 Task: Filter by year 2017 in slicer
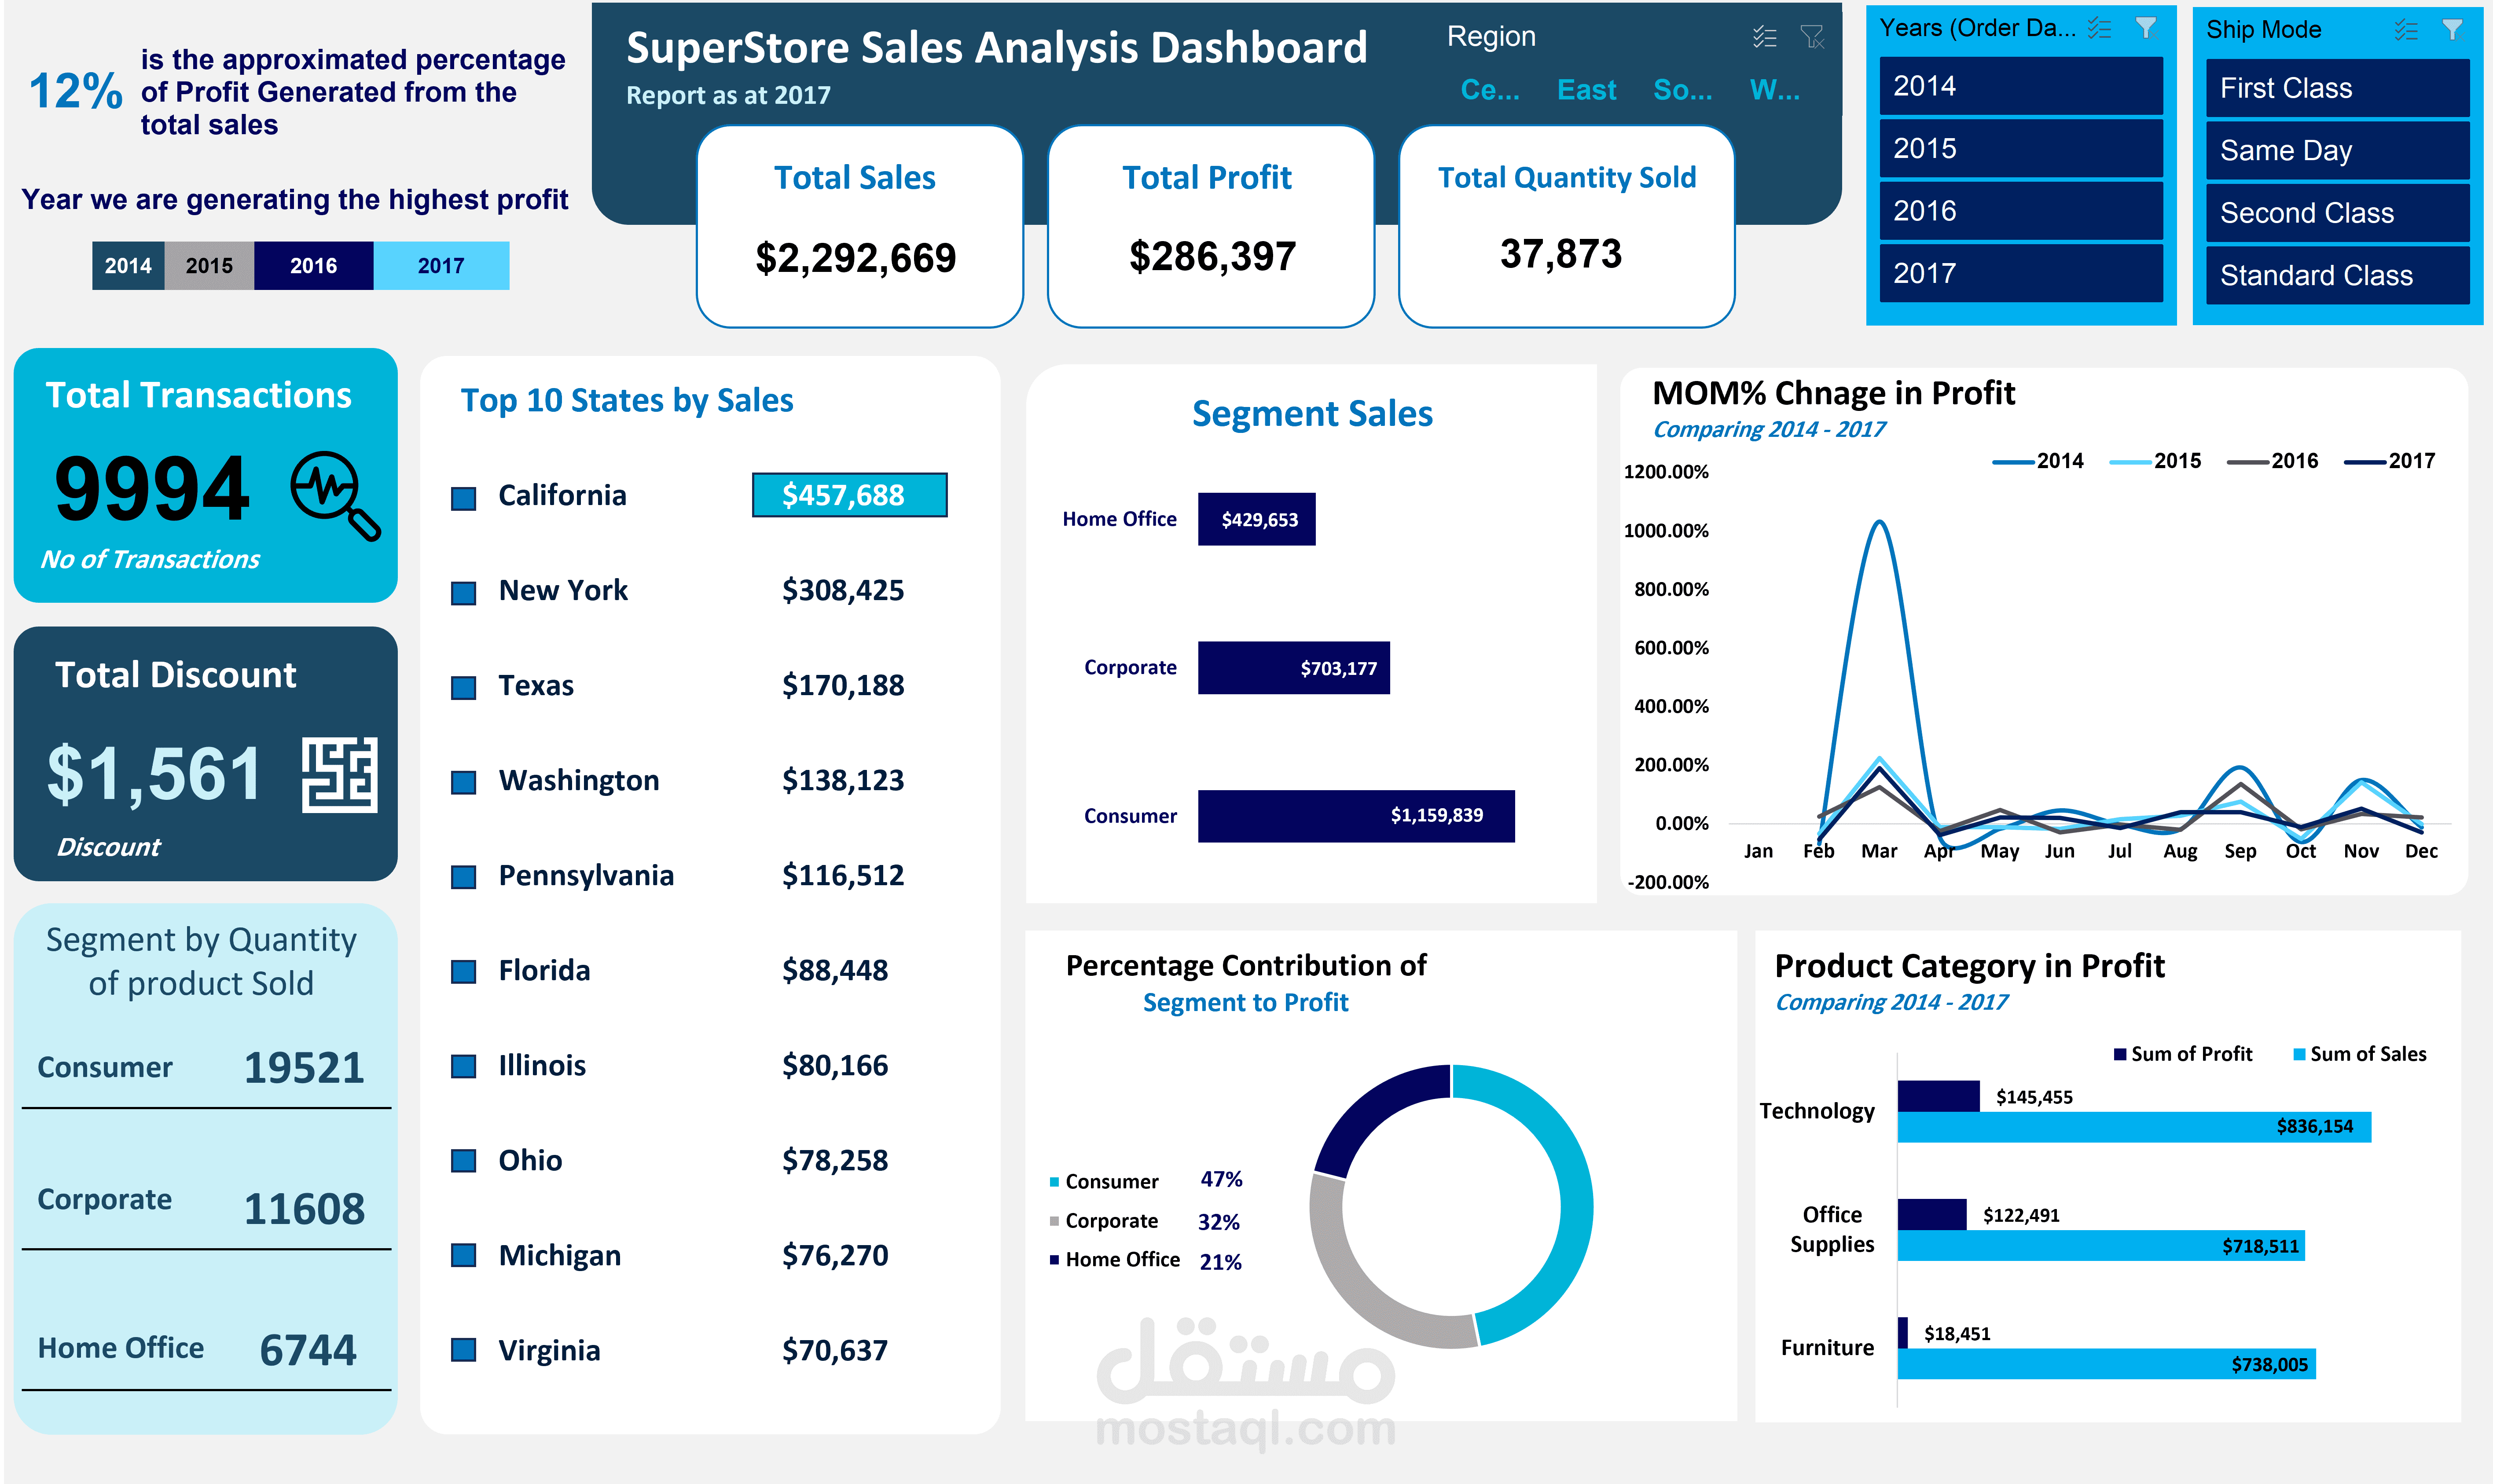click(2020, 273)
